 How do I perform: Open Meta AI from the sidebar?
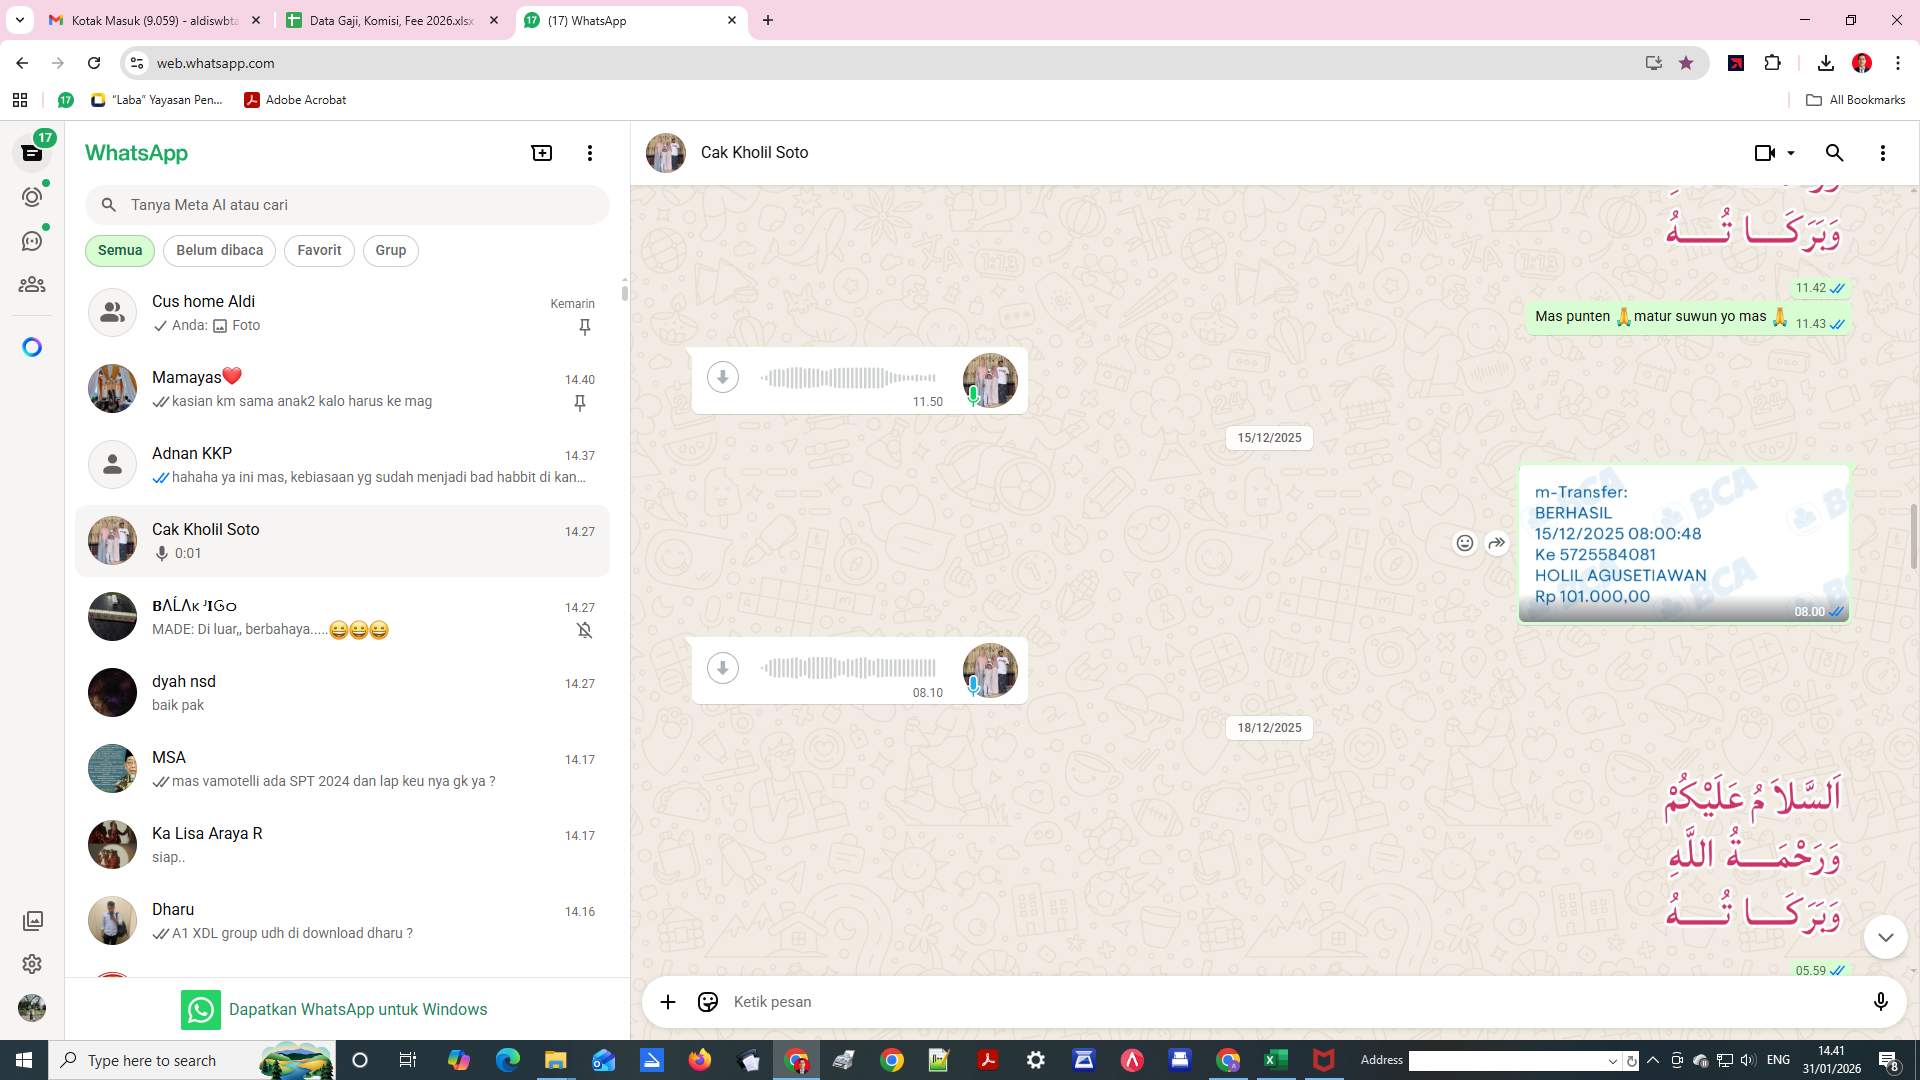pyautogui.click(x=32, y=346)
